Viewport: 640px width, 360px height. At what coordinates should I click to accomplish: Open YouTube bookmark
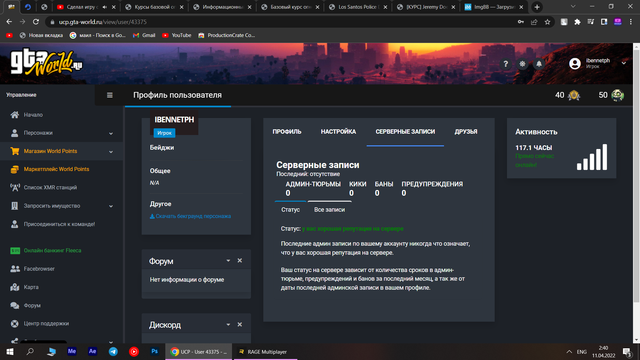[x=177, y=36]
